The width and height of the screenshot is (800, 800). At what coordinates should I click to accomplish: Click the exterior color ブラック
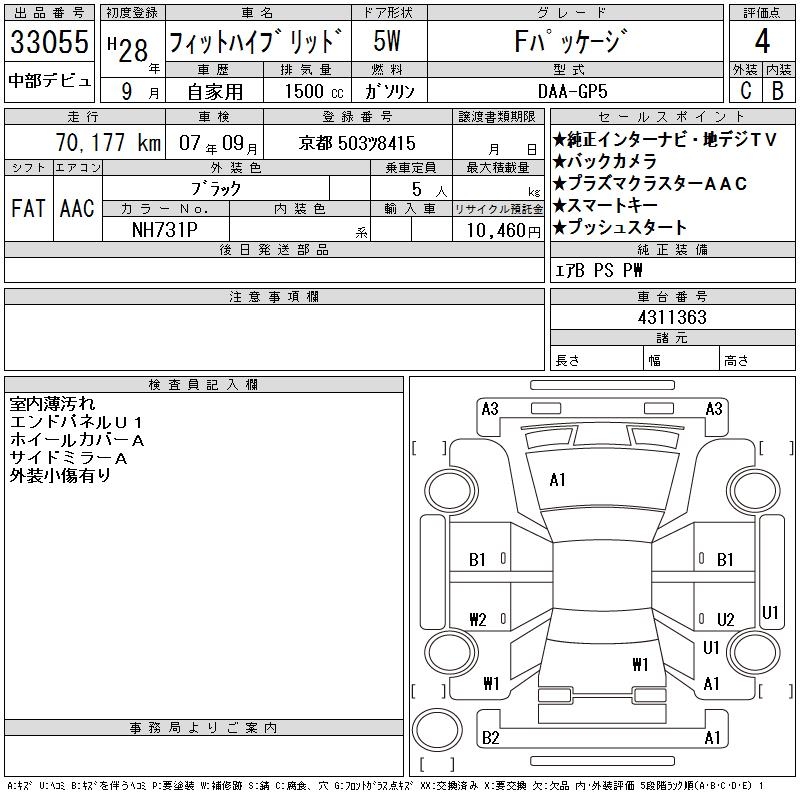[216, 189]
